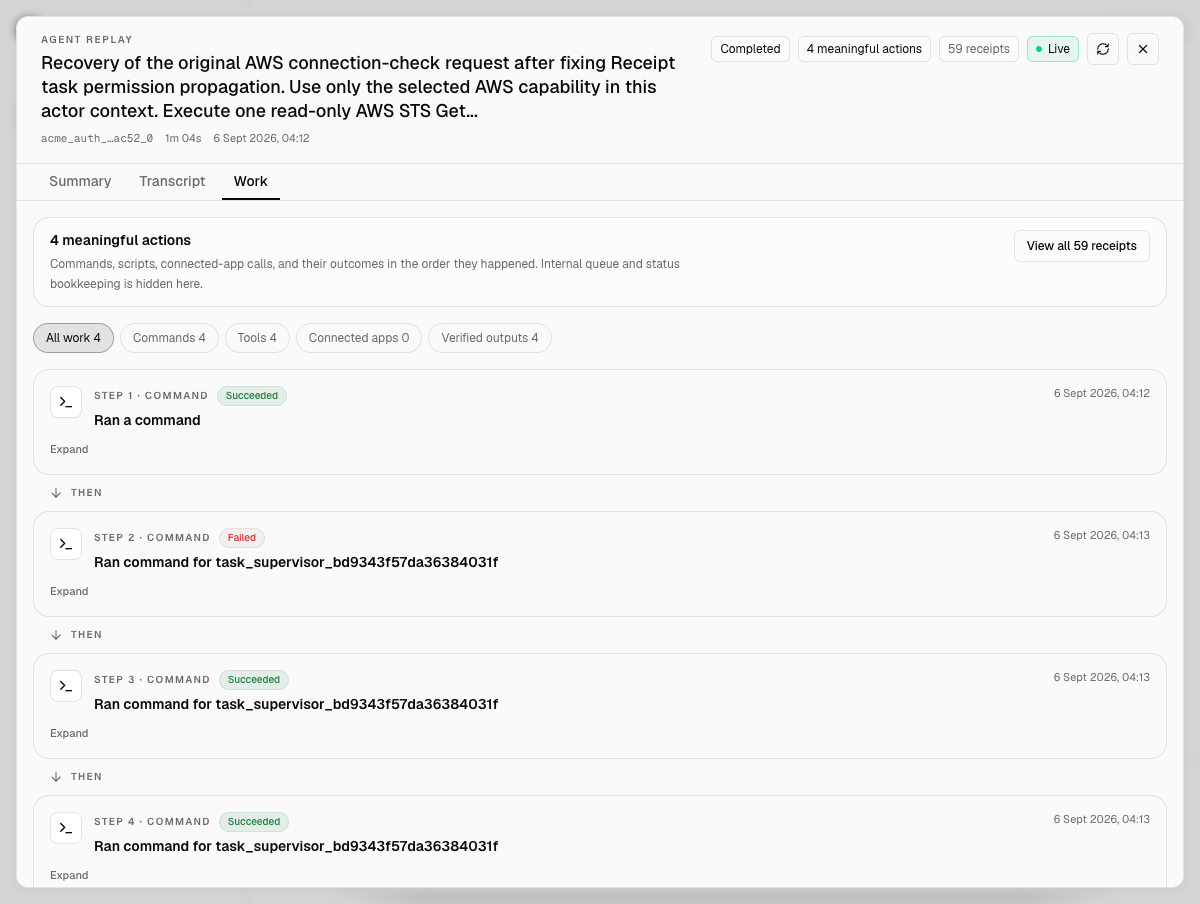
Task: Click the 59 receipts badge
Action: click(979, 49)
